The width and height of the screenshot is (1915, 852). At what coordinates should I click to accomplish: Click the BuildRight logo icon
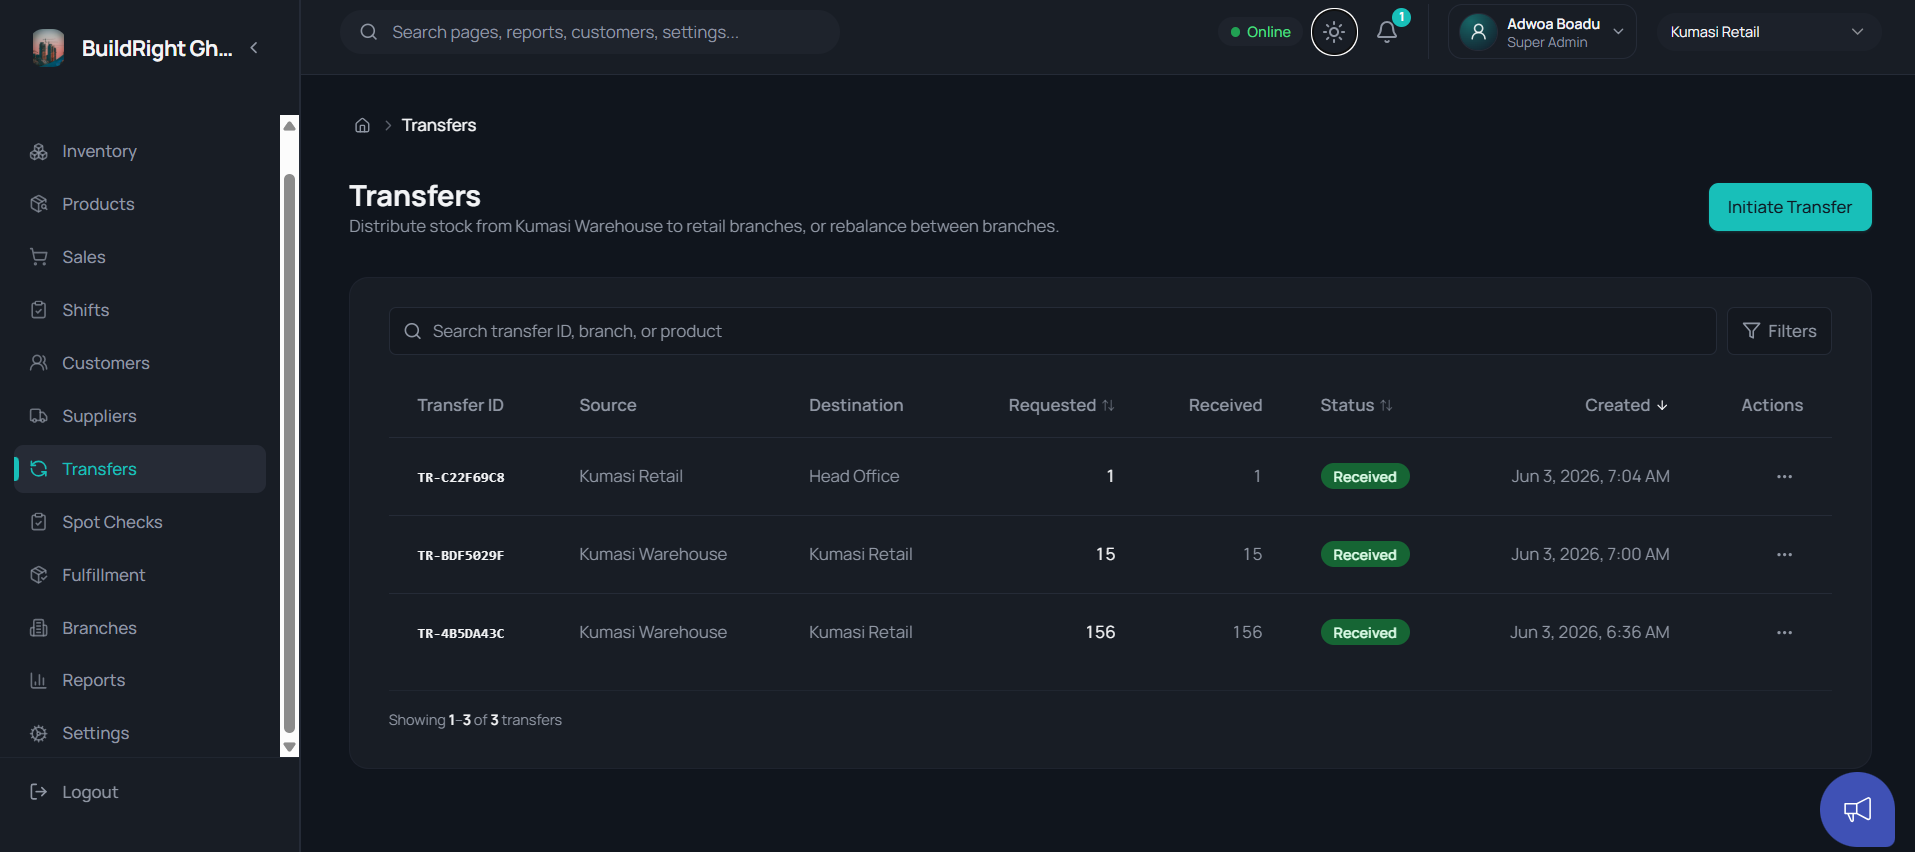[48, 48]
